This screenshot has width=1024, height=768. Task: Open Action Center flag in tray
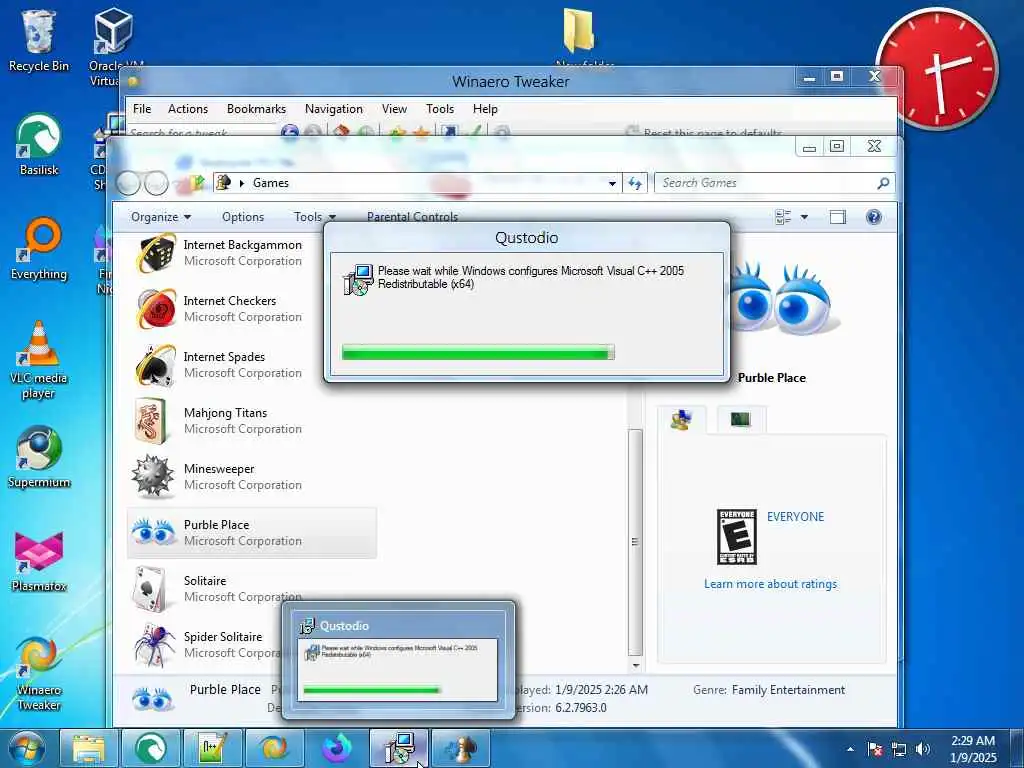click(875, 749)
